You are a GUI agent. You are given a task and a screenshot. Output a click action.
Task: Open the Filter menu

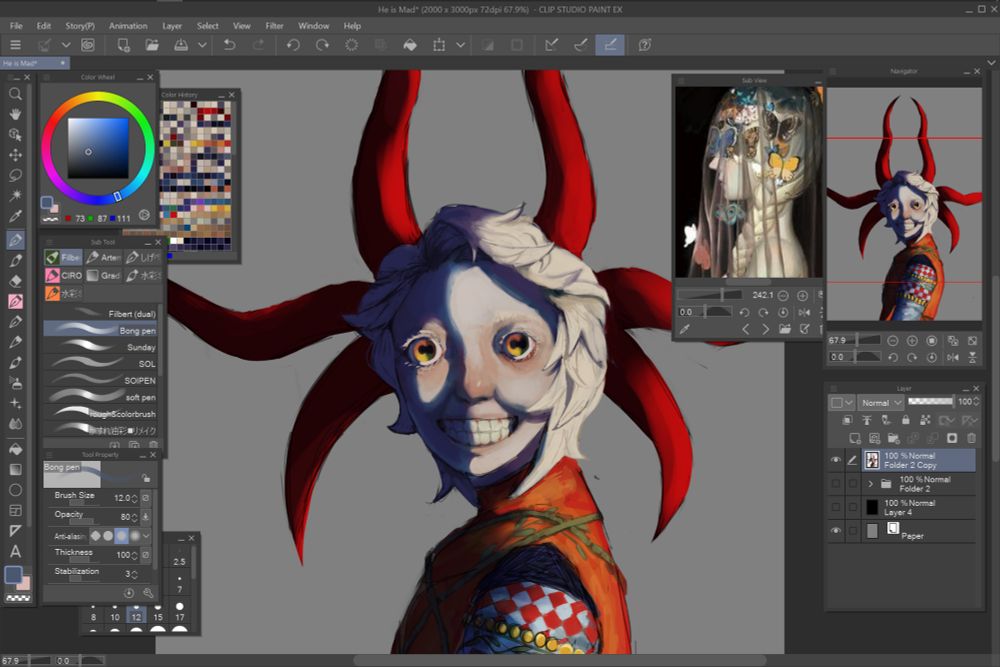pos(274,25)
